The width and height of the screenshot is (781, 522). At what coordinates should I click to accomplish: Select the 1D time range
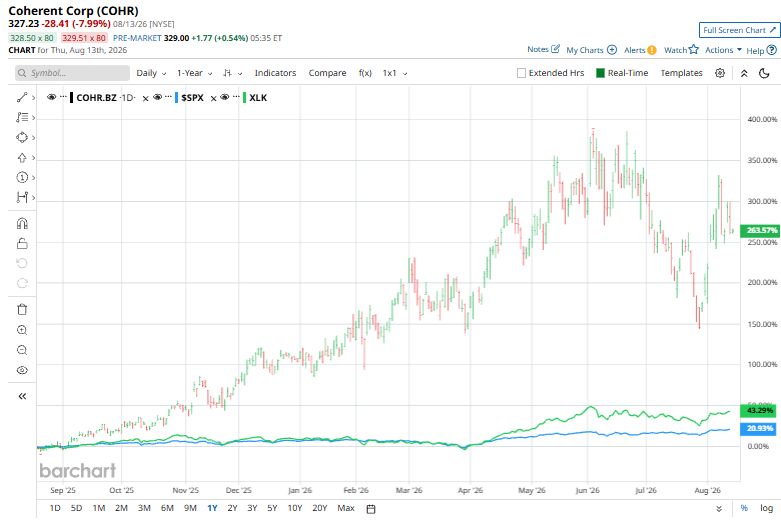[55, 508]
